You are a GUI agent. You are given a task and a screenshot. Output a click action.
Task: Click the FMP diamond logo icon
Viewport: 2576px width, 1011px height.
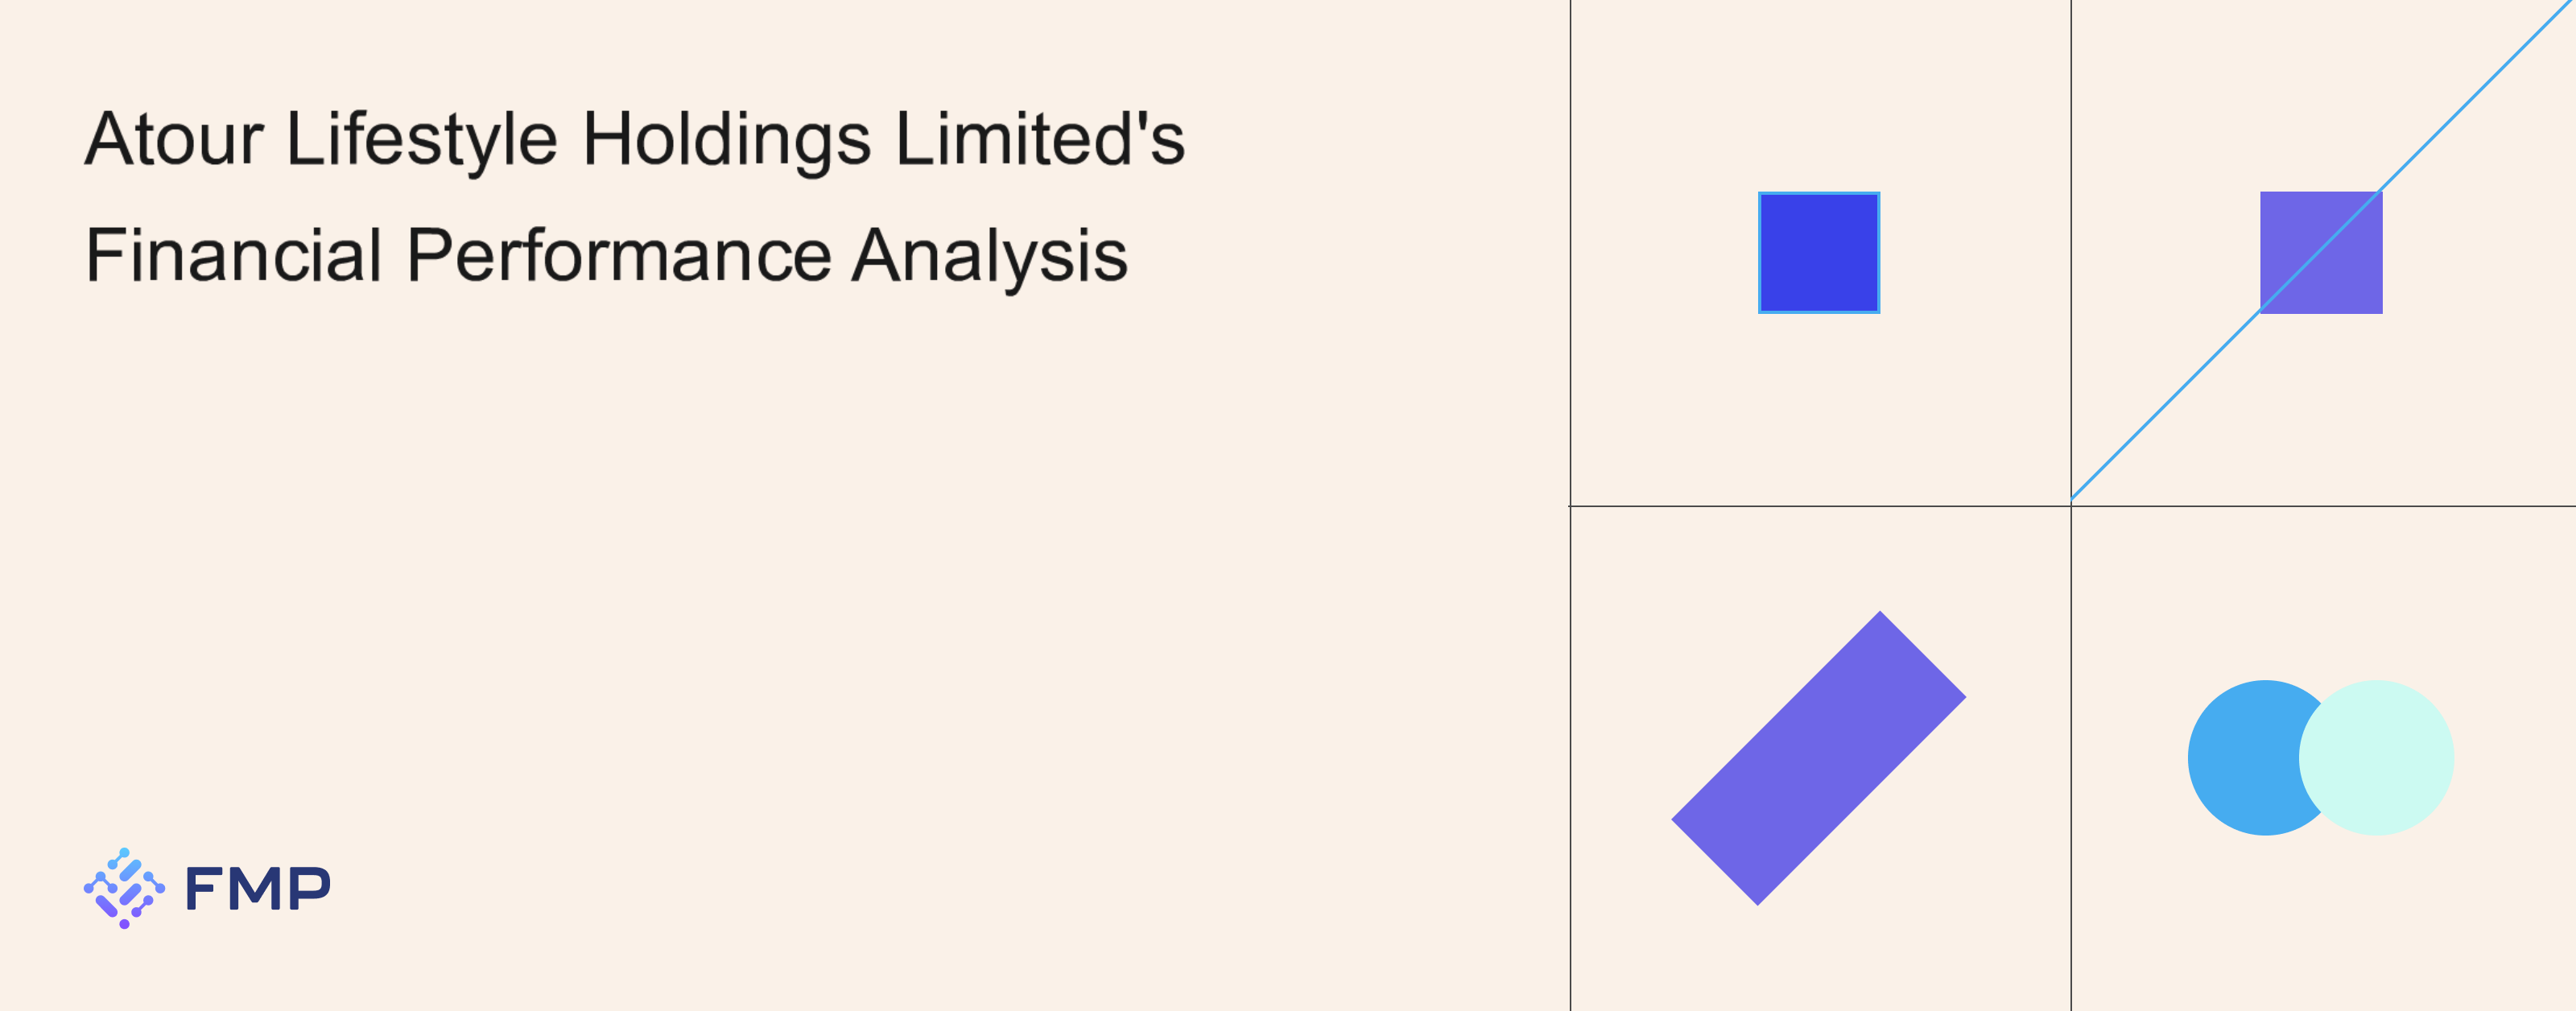click(x=124, y=888)
